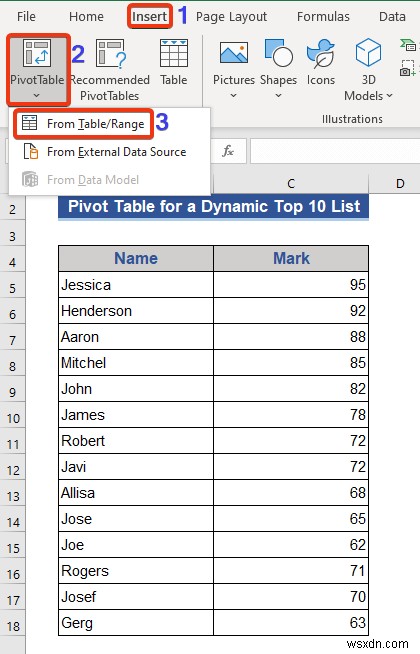Switch to the Home tab
Viewport: 420px width, 654px height.
[x=86, y=17]
